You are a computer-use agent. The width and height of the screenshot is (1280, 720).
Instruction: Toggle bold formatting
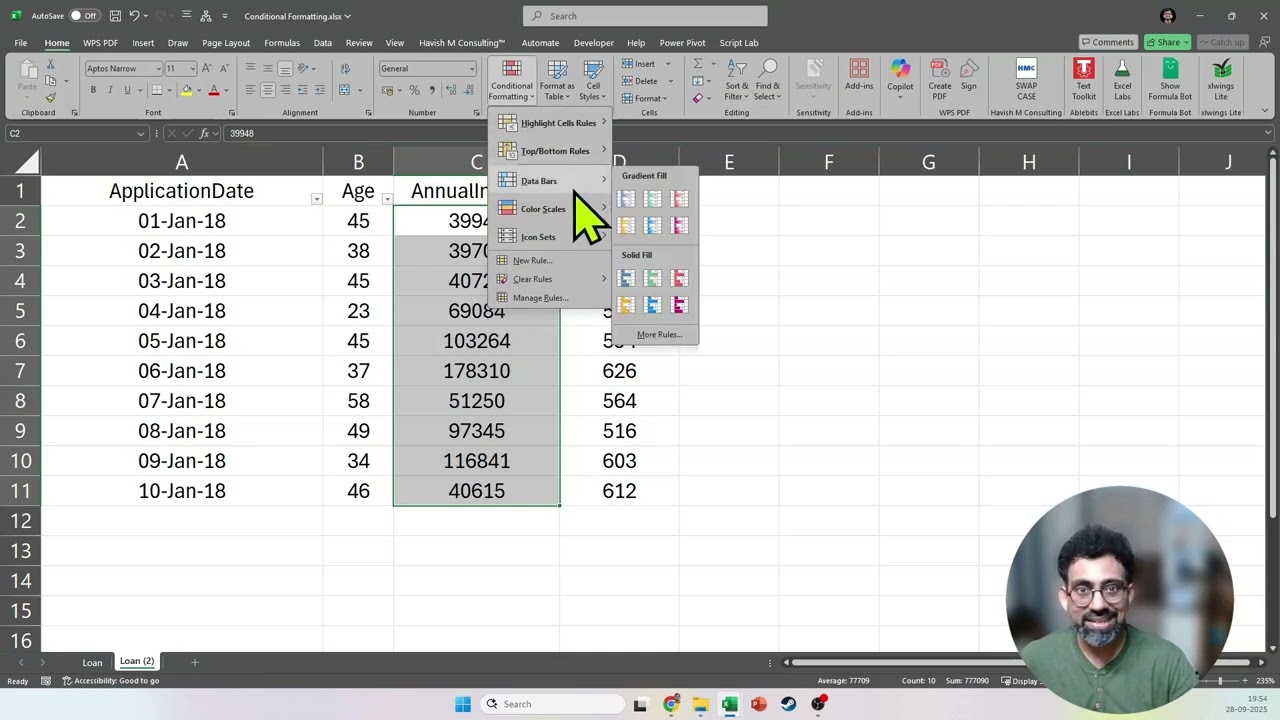93,90
